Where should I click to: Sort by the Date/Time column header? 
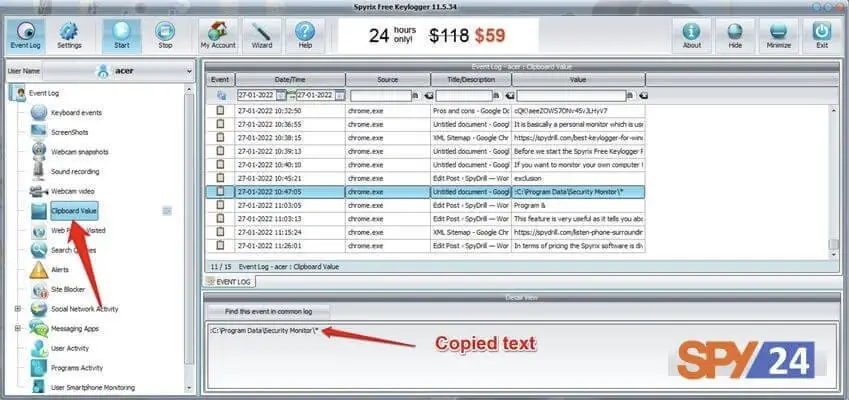tap(290, 80)
